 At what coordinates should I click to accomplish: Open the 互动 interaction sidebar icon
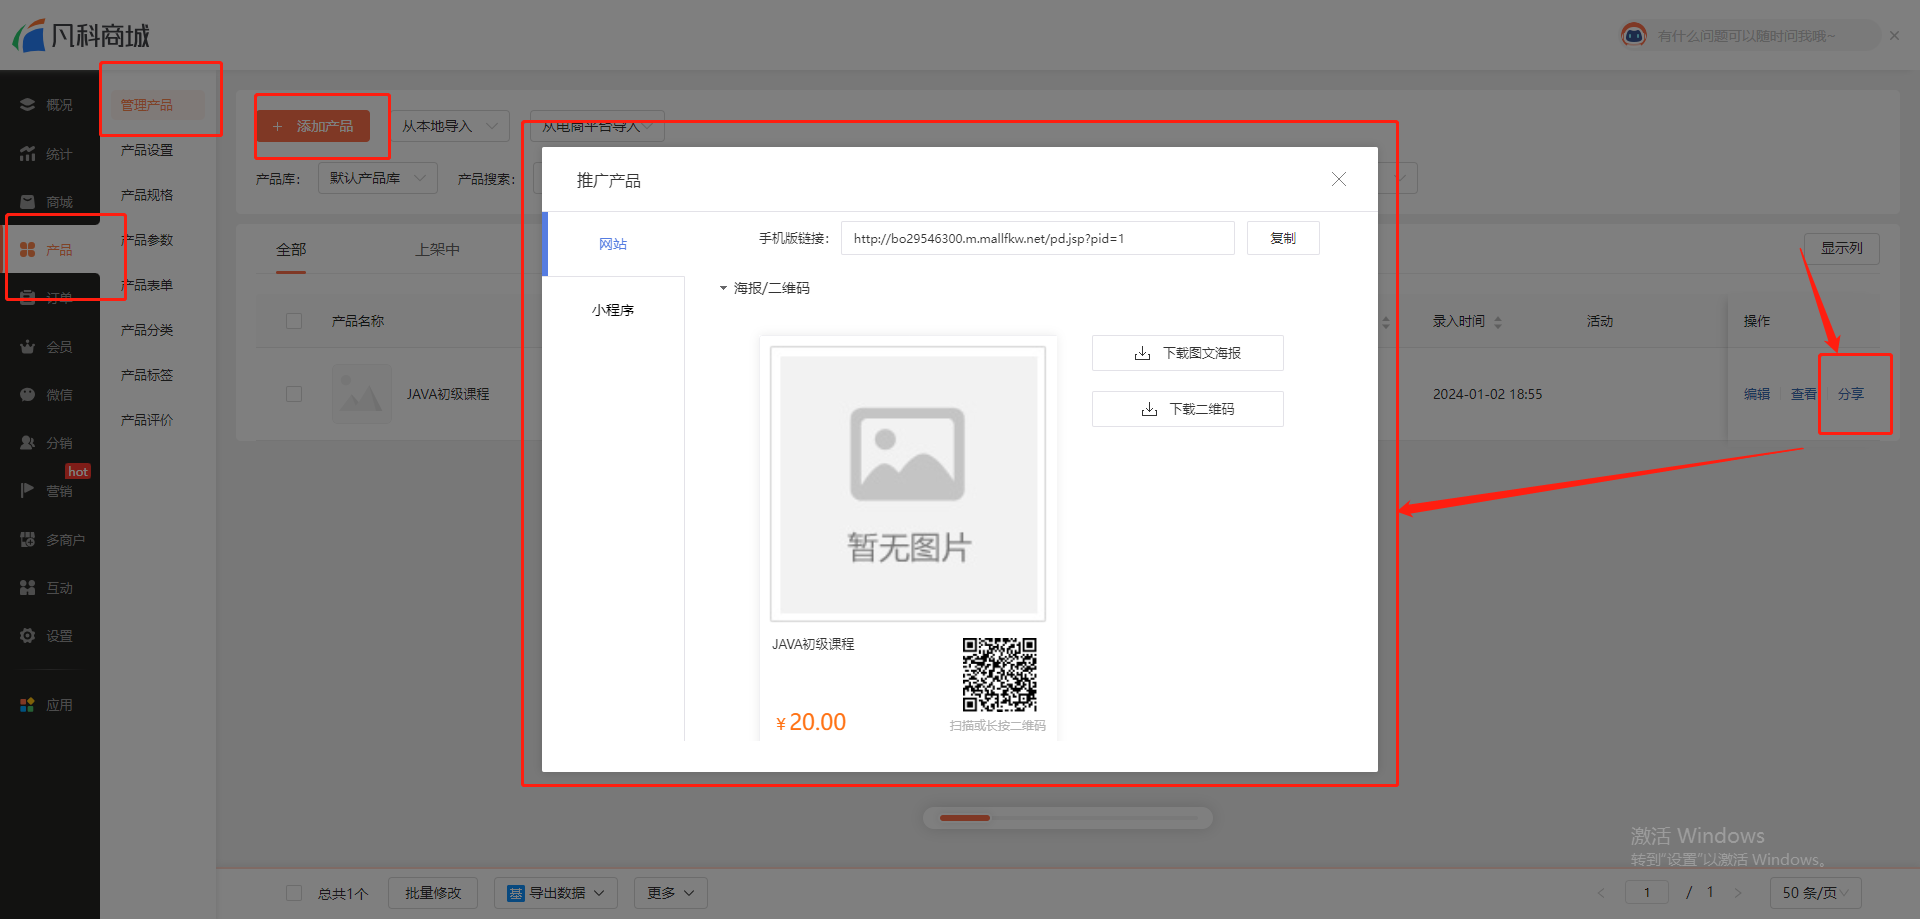(27, 588)
